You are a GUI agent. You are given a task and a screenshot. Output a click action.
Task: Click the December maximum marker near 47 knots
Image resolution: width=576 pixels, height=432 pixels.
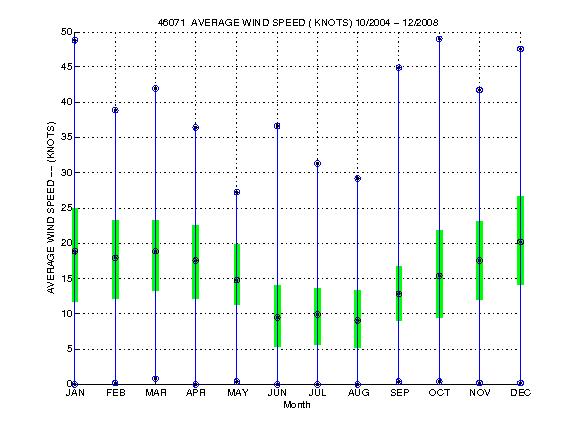[521, 49]
